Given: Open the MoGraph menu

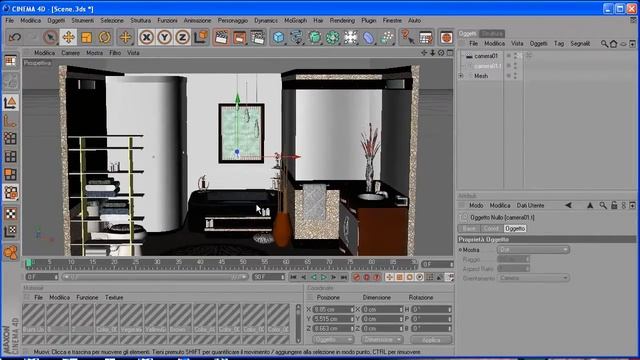Looking at the screenshot, I should point(295,20).
